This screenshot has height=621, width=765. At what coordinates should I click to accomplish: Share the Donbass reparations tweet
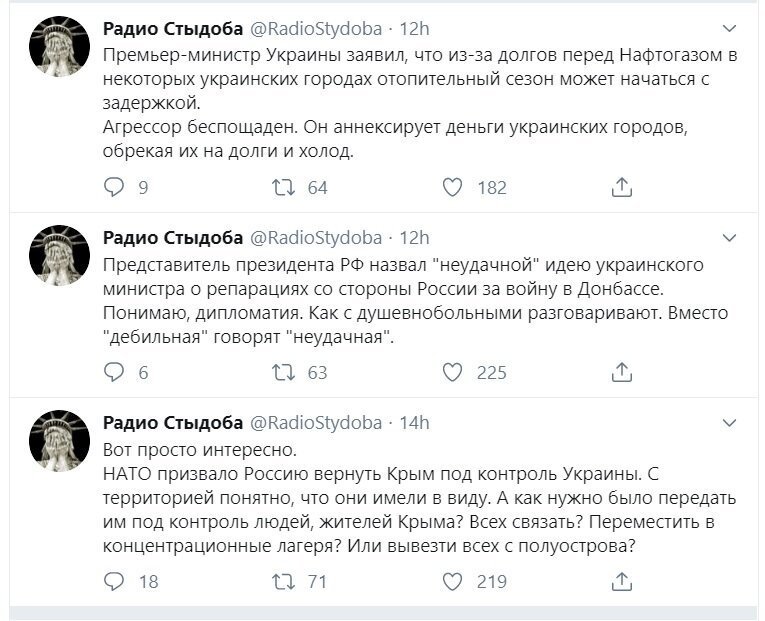click(622, 372)
